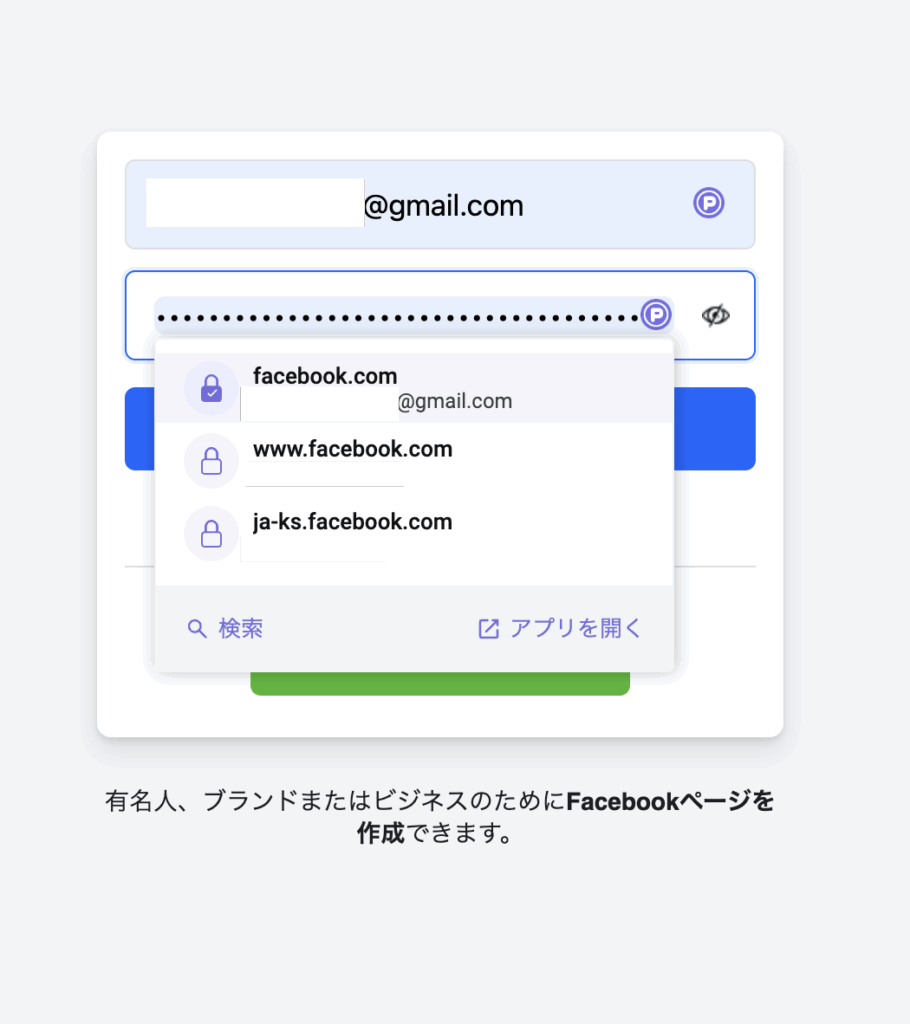
Task: Toggle password visibility eye icon
Action: coord(715,315)
